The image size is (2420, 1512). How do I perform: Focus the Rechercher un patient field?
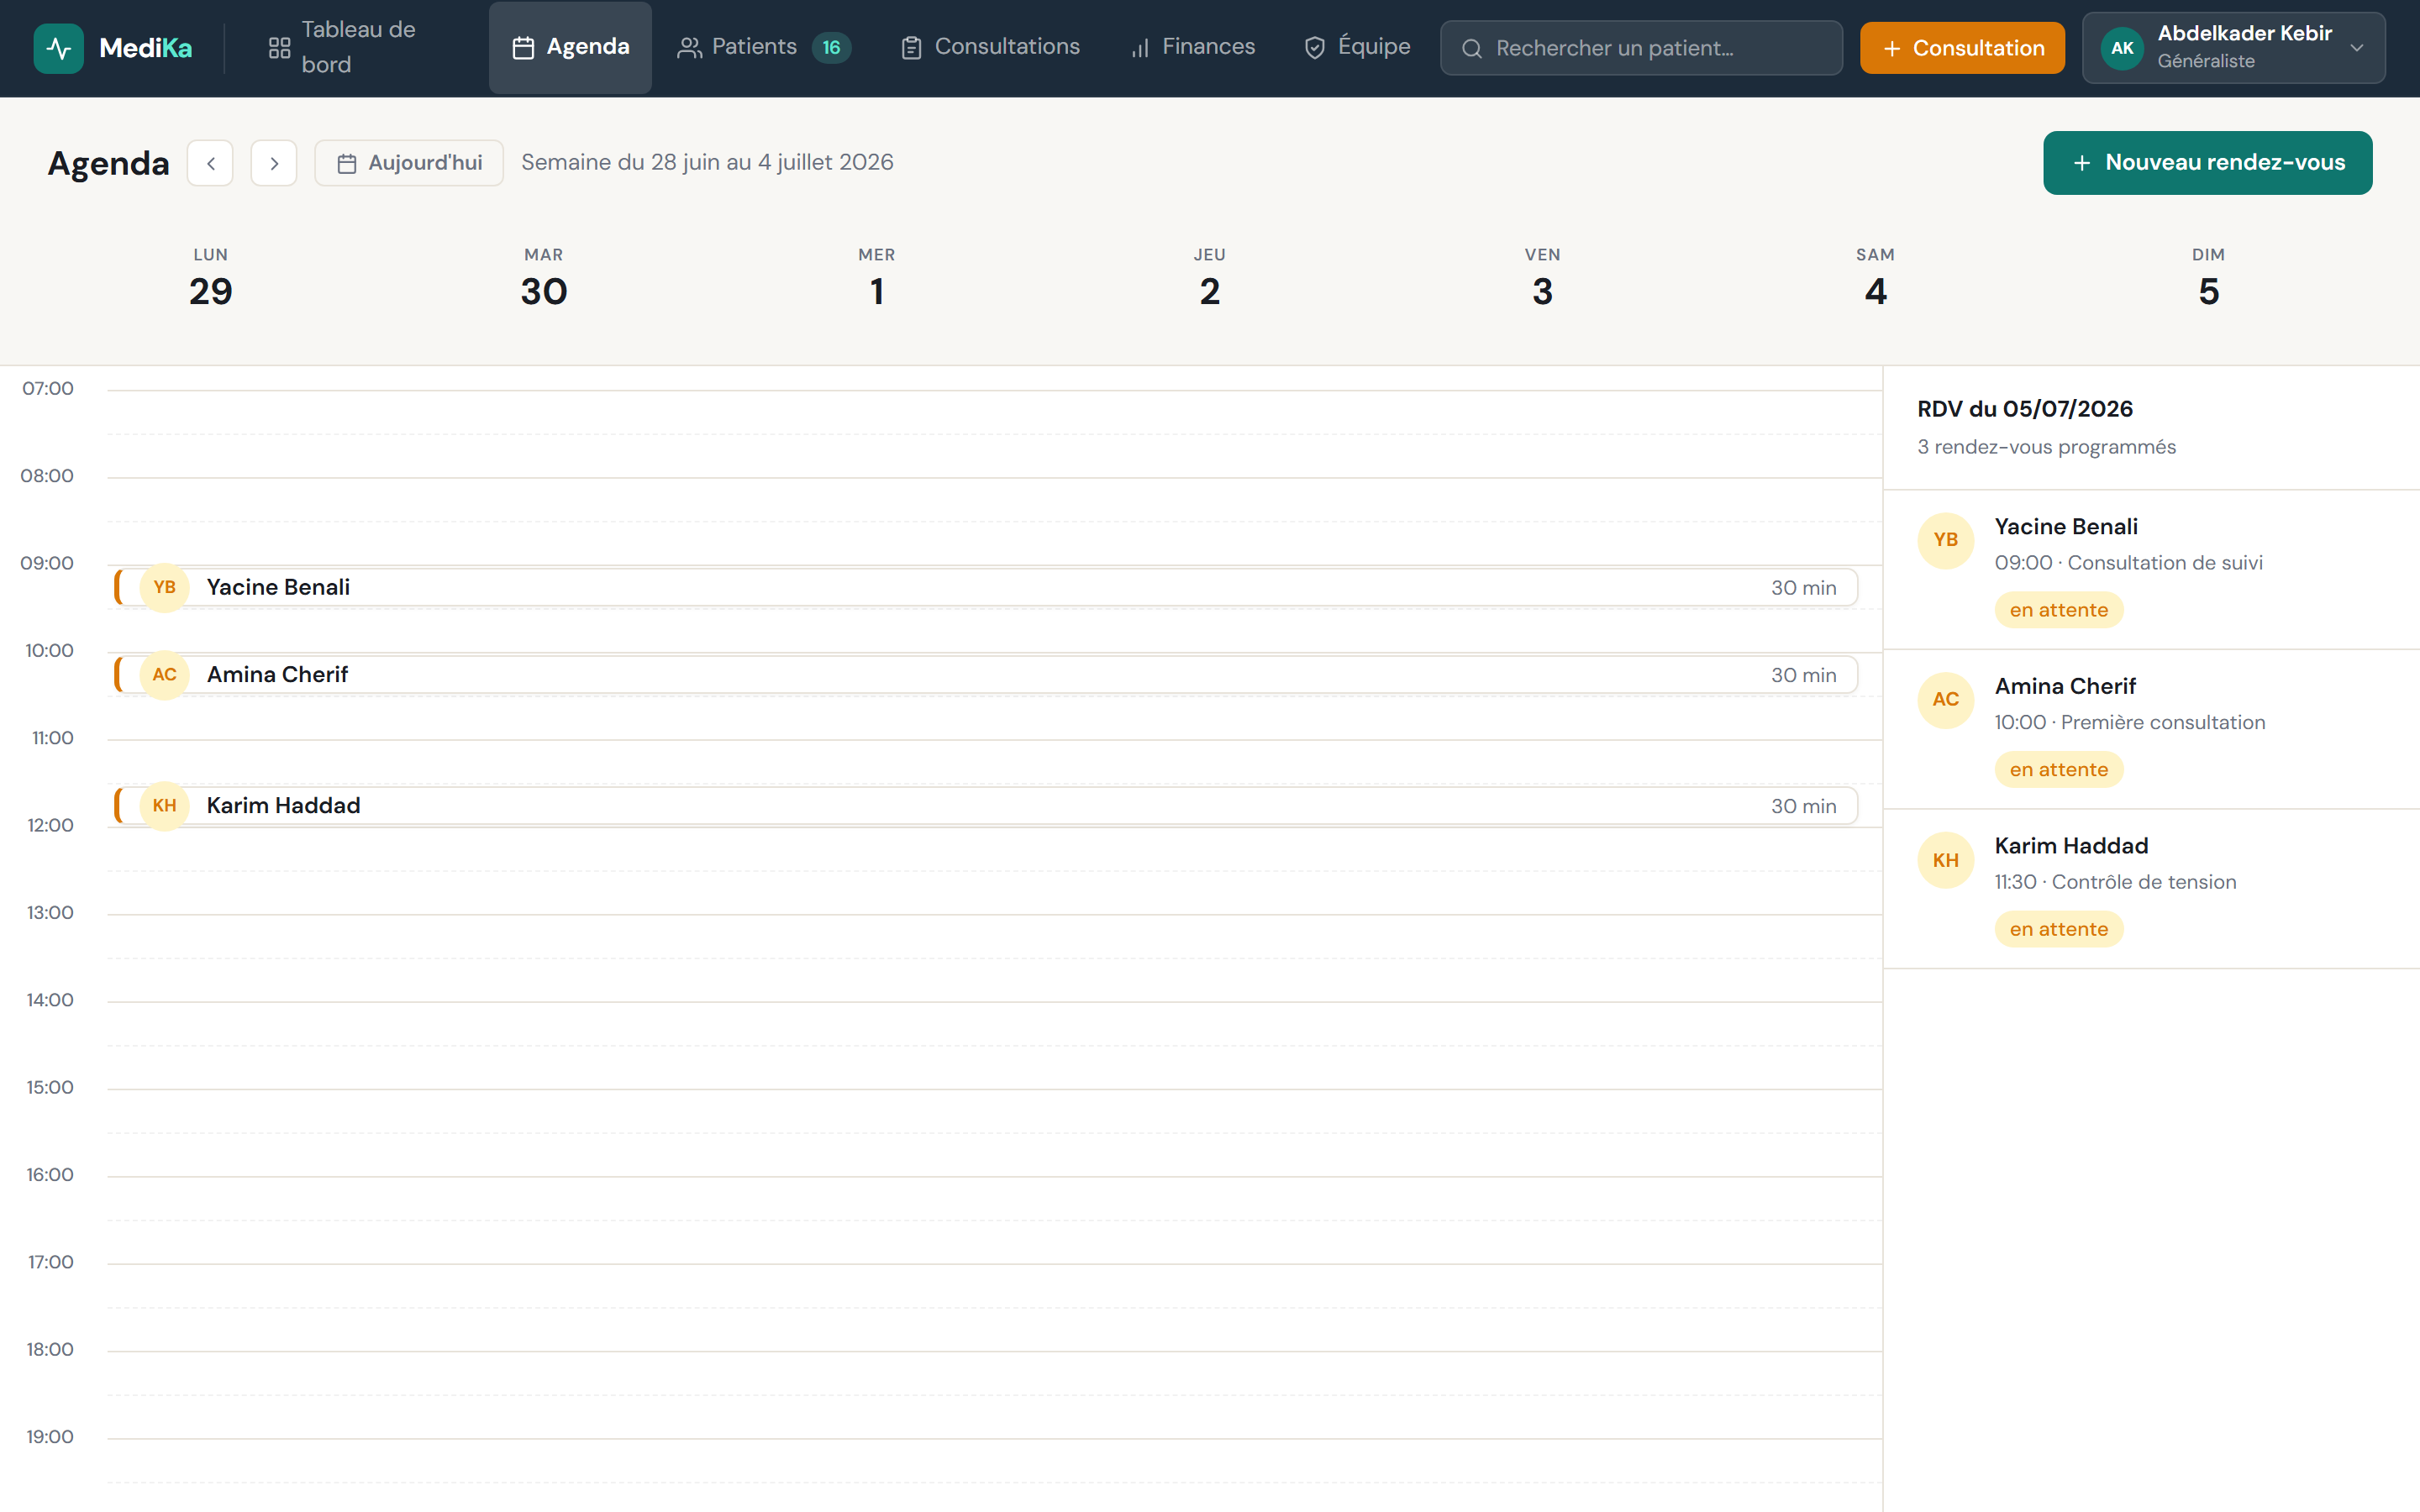pyautogui.click(x=1641, y=48)
